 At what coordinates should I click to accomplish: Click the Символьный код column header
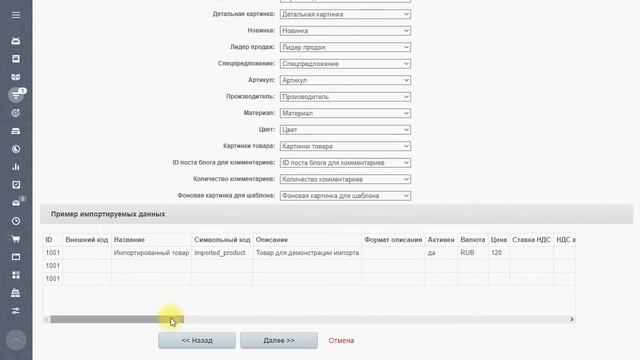(222, 240)
